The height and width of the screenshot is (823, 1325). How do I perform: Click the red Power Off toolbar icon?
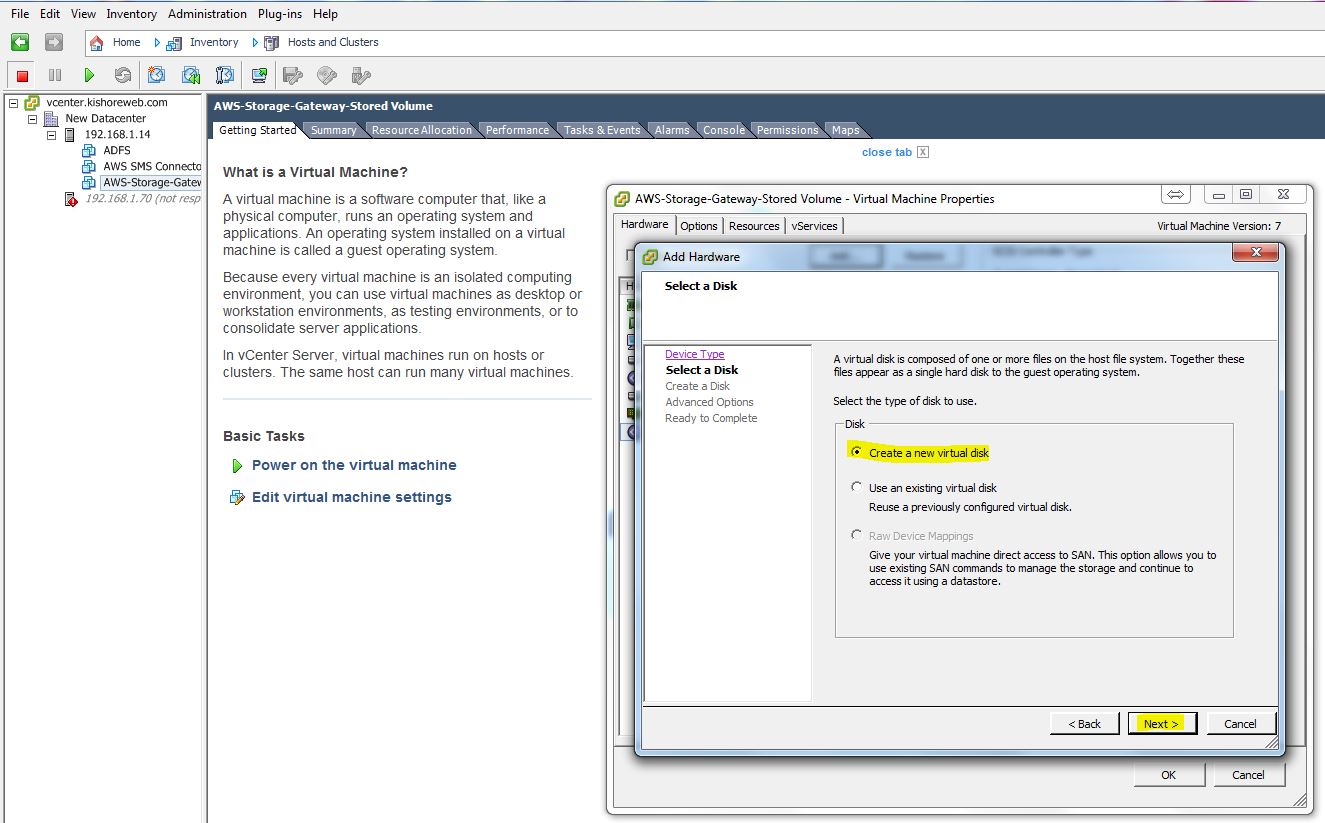tap(22, 75)
